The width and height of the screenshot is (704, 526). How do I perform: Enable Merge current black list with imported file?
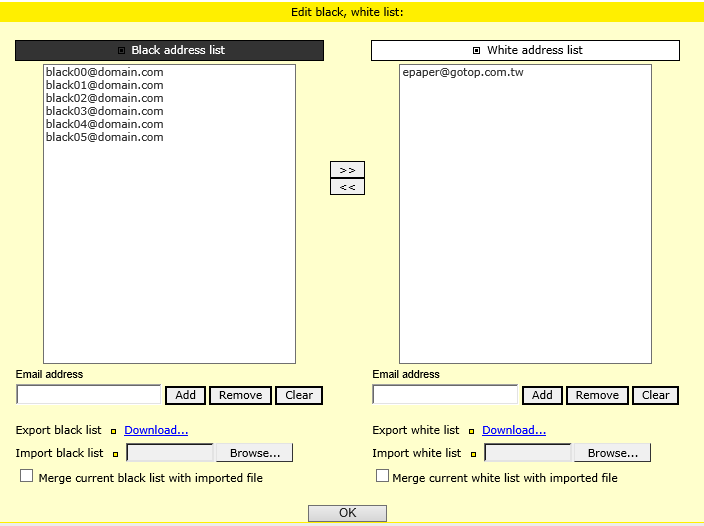point(27,477)
